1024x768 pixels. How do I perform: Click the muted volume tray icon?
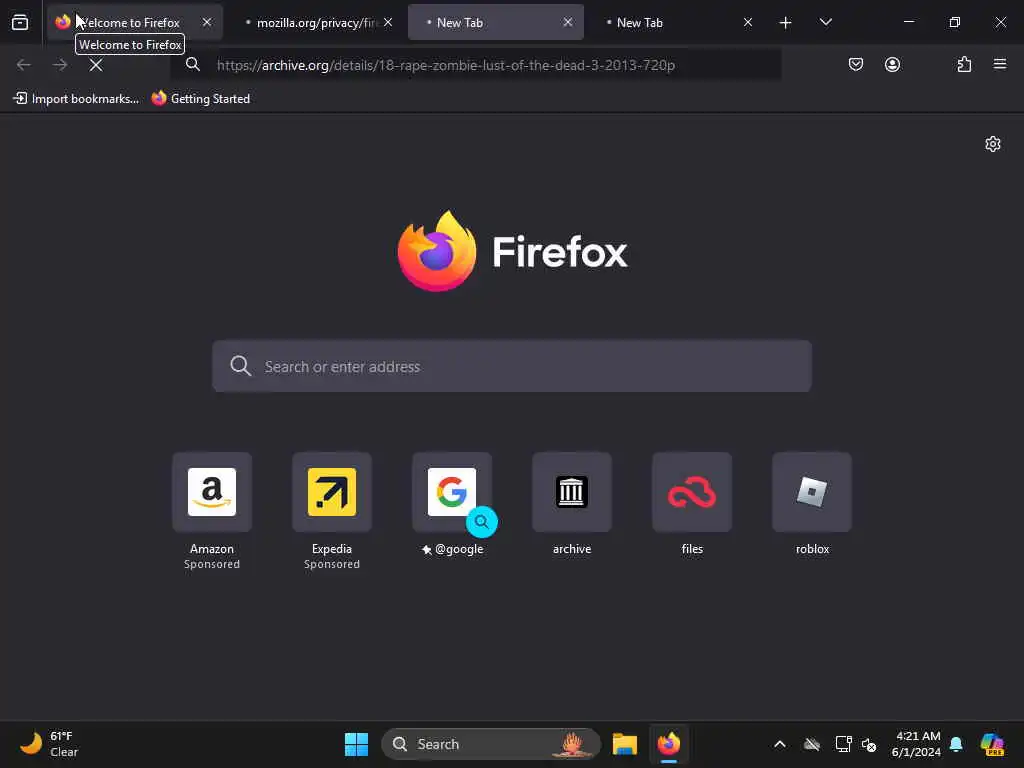point(869,744)
